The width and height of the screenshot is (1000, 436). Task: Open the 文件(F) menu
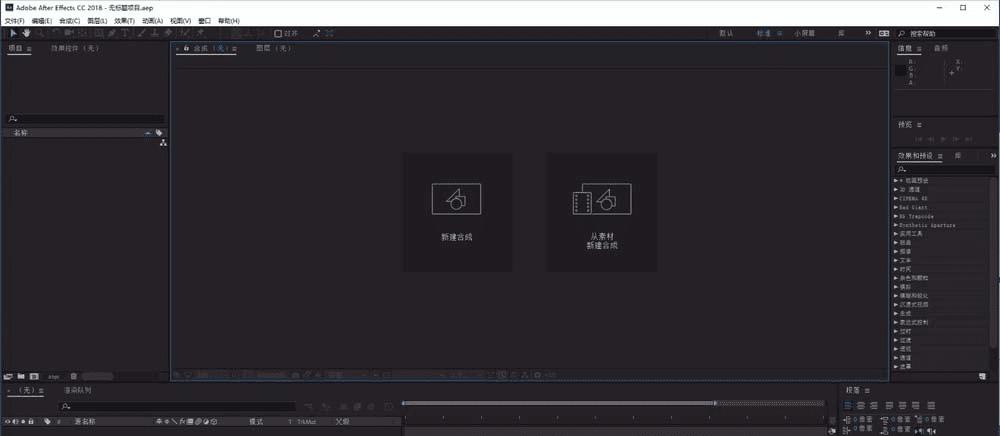[x=14, y=21]
